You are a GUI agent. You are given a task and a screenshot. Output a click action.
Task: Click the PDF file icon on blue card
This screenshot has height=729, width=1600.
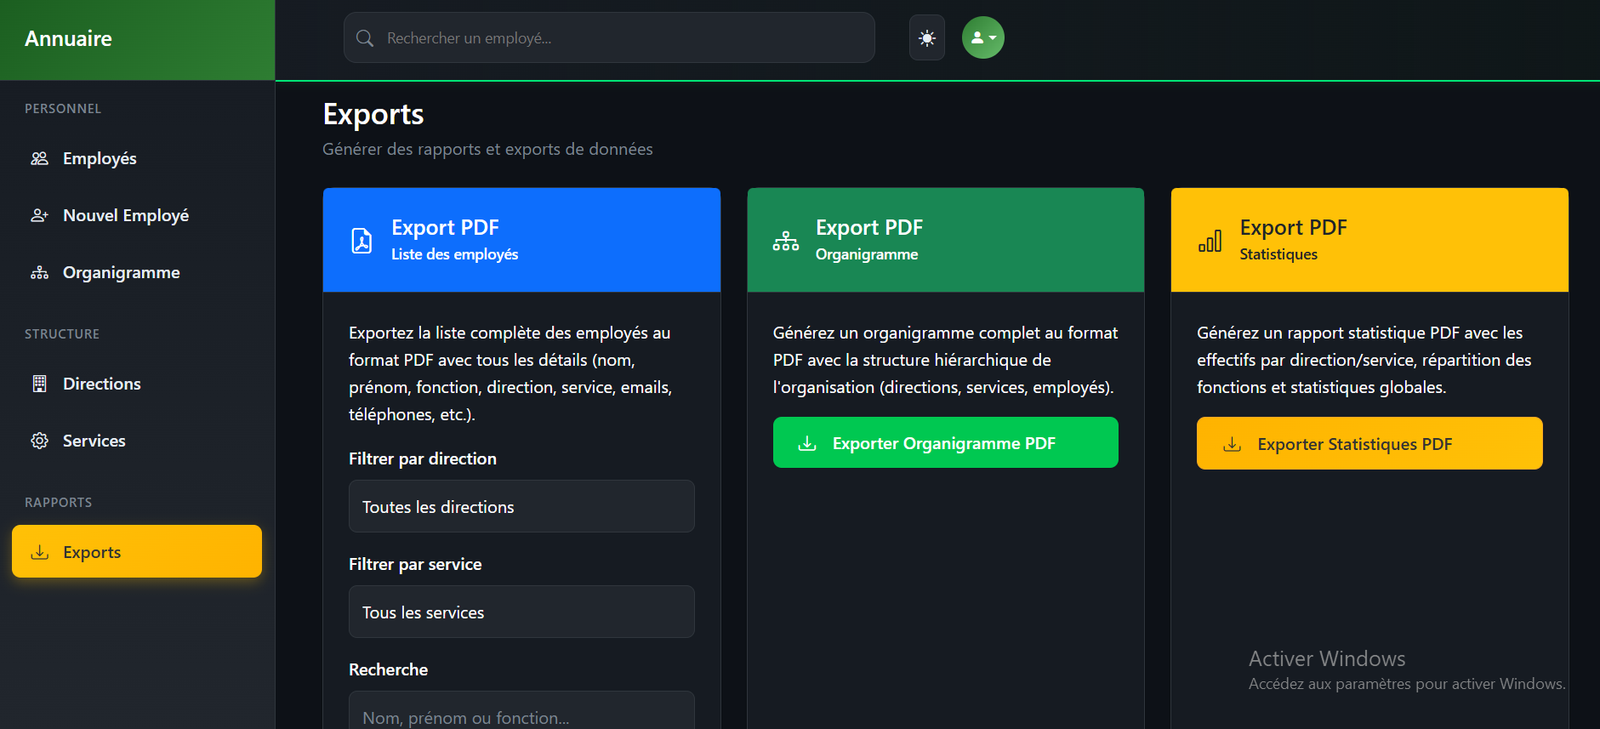[x=362, y=241]
